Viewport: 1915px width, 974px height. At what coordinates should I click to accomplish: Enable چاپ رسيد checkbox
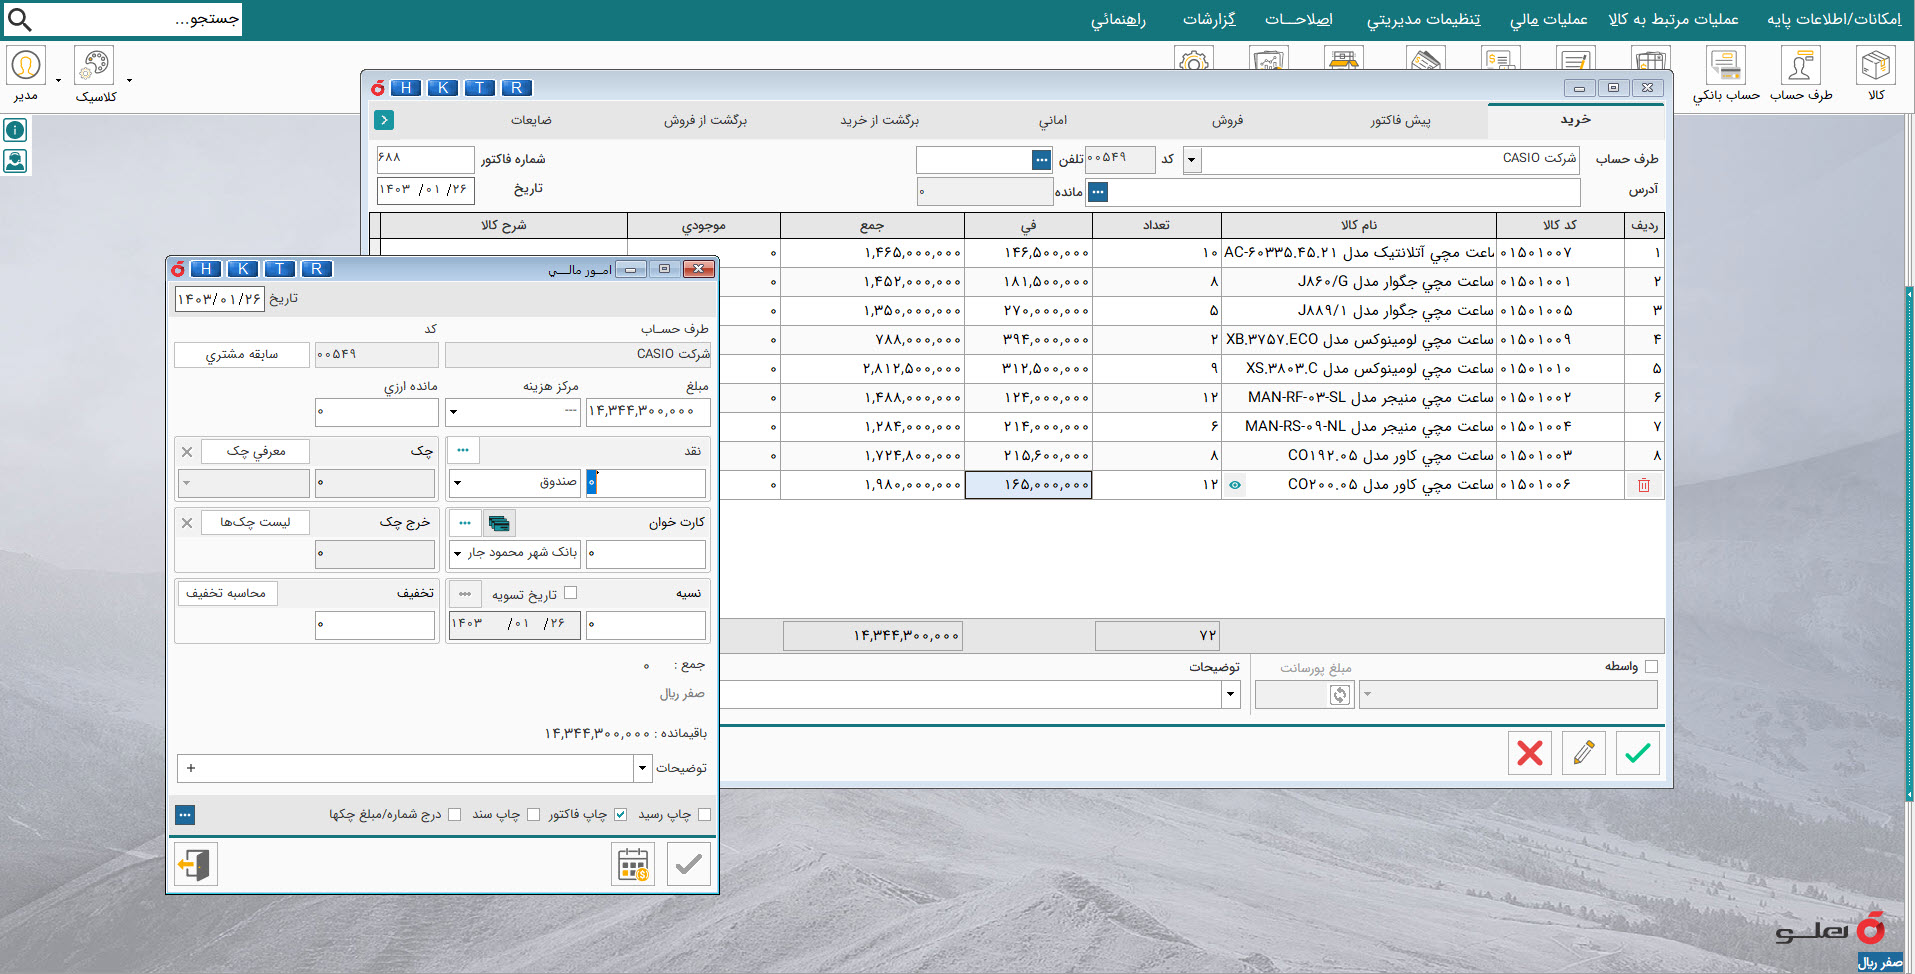coord(704,815)
